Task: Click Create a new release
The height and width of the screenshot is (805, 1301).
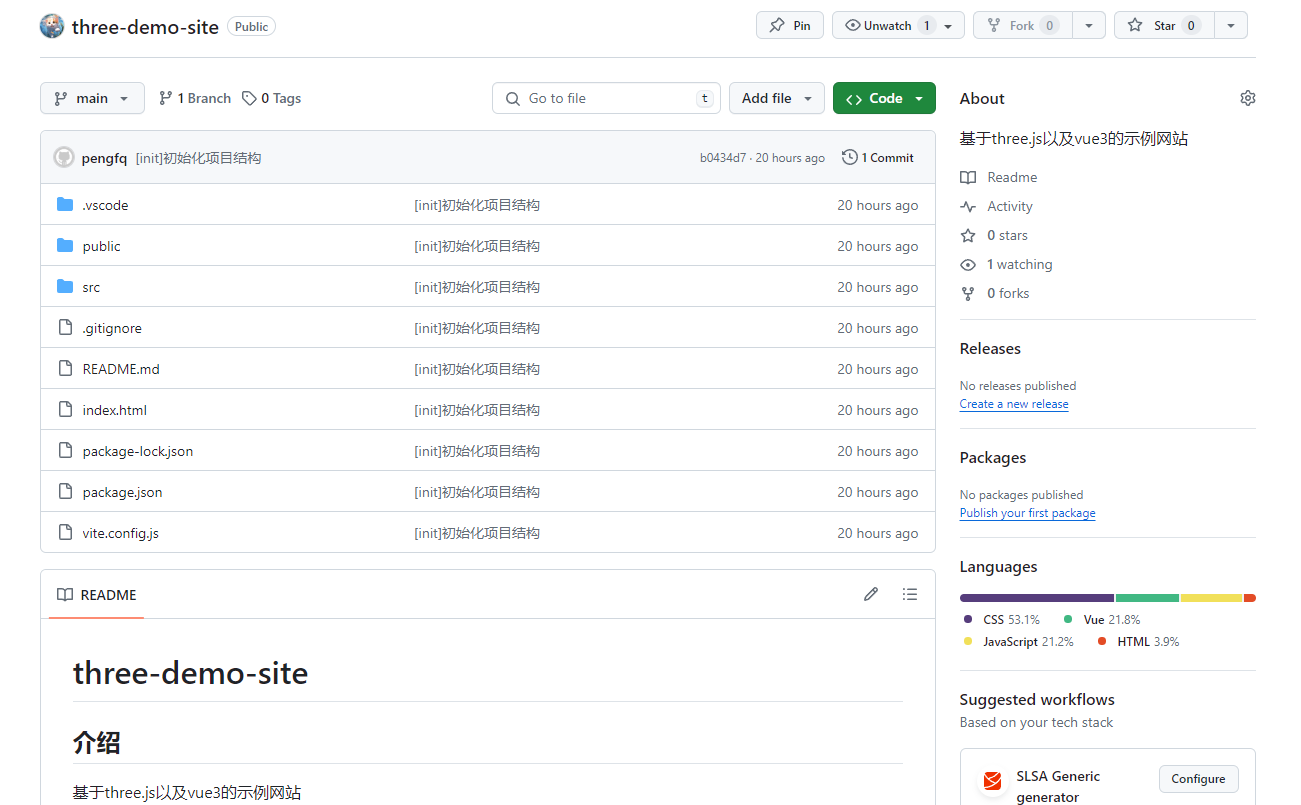Action: pyautogui.click(x=1014, y=404)
